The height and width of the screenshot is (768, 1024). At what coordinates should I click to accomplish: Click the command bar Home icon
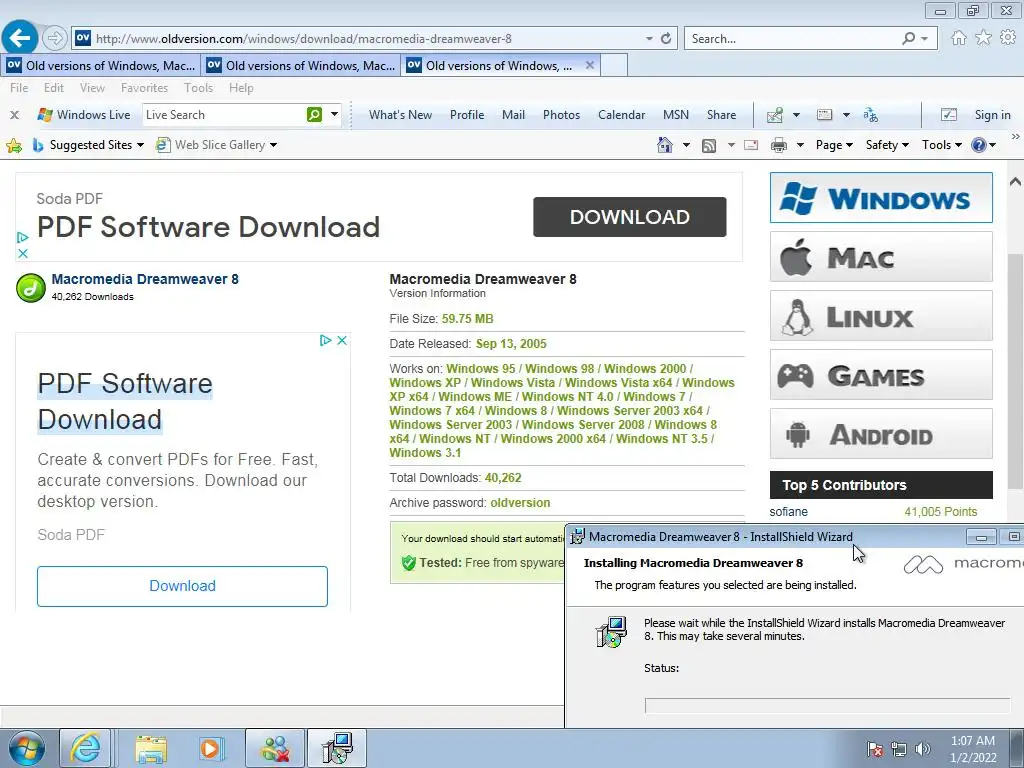pos(665,145)
